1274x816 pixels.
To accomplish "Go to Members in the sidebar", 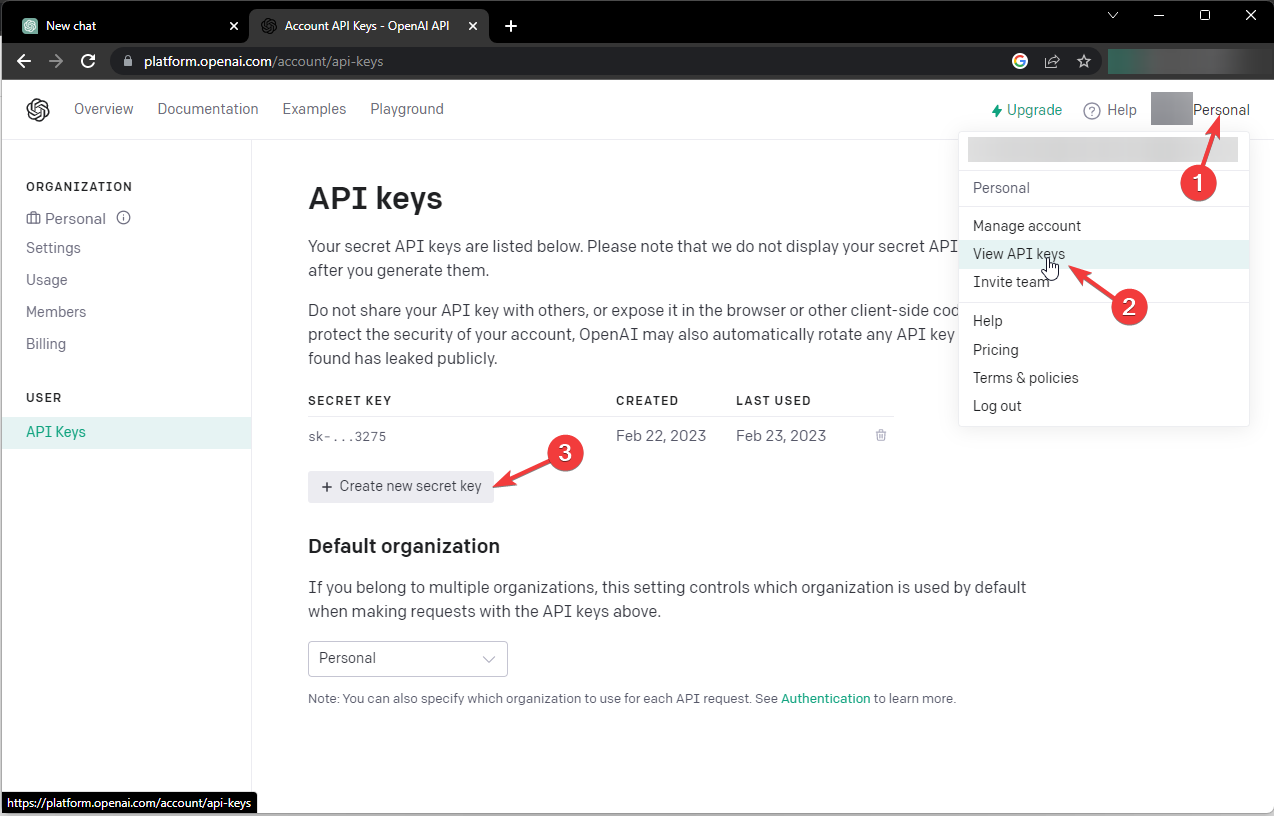I will click(56, 312).
